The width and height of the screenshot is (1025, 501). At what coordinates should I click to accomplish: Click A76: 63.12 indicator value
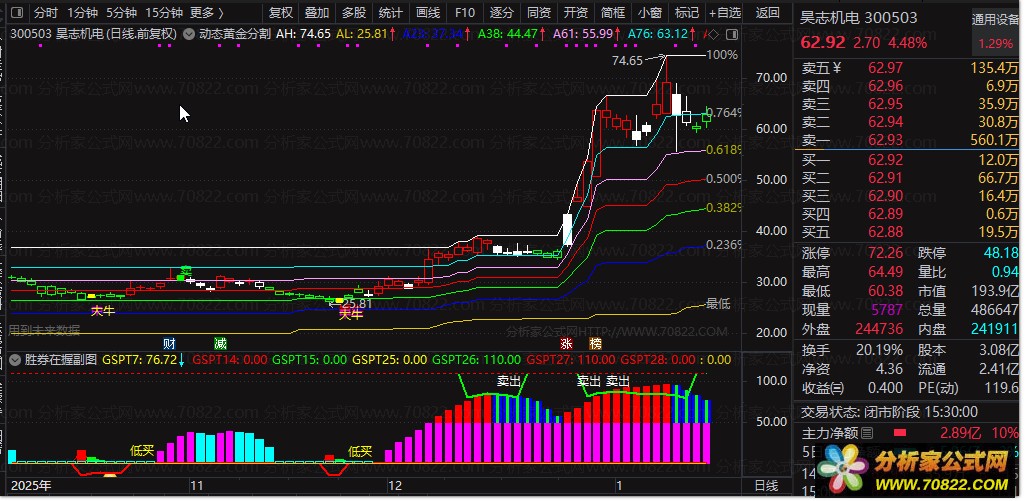657,33
